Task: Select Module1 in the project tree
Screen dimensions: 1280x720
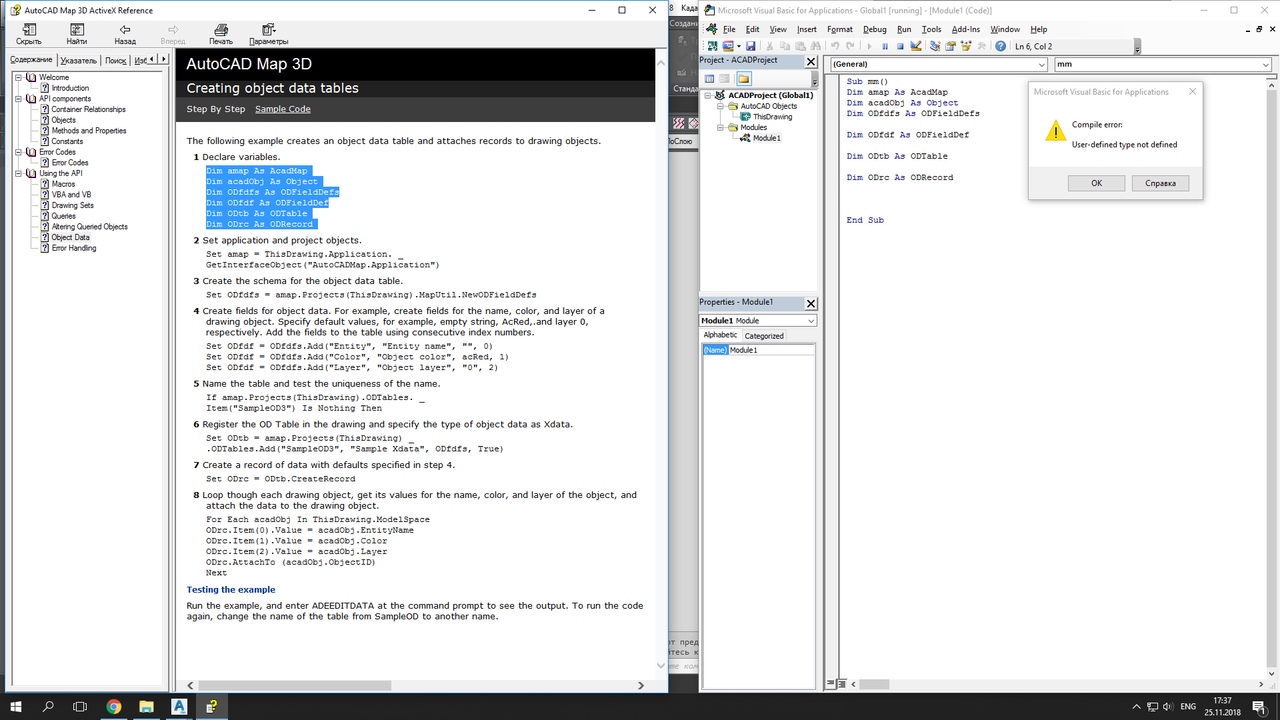Action: 767,138
